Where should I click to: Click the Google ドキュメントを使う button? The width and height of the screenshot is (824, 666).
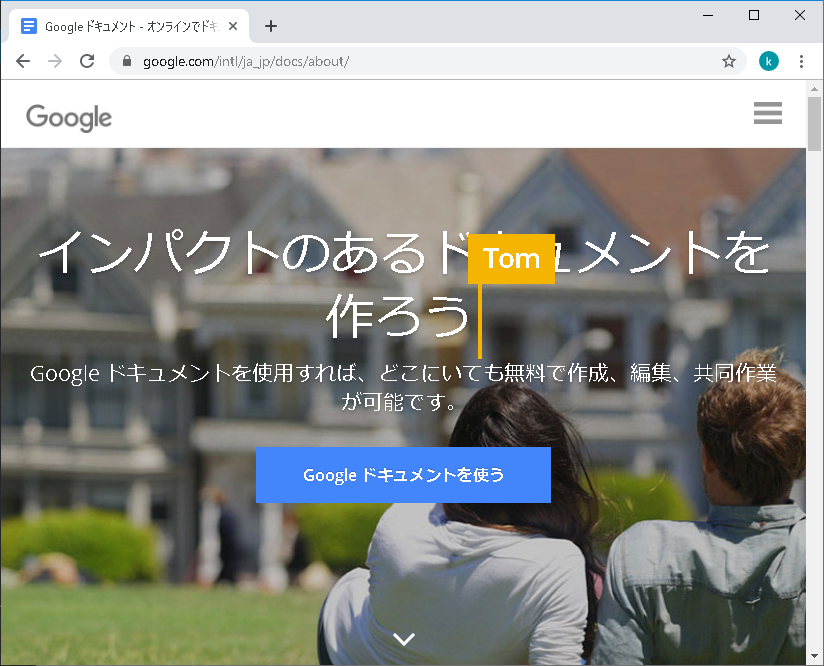pyautogui.click(x=403, y=475)
